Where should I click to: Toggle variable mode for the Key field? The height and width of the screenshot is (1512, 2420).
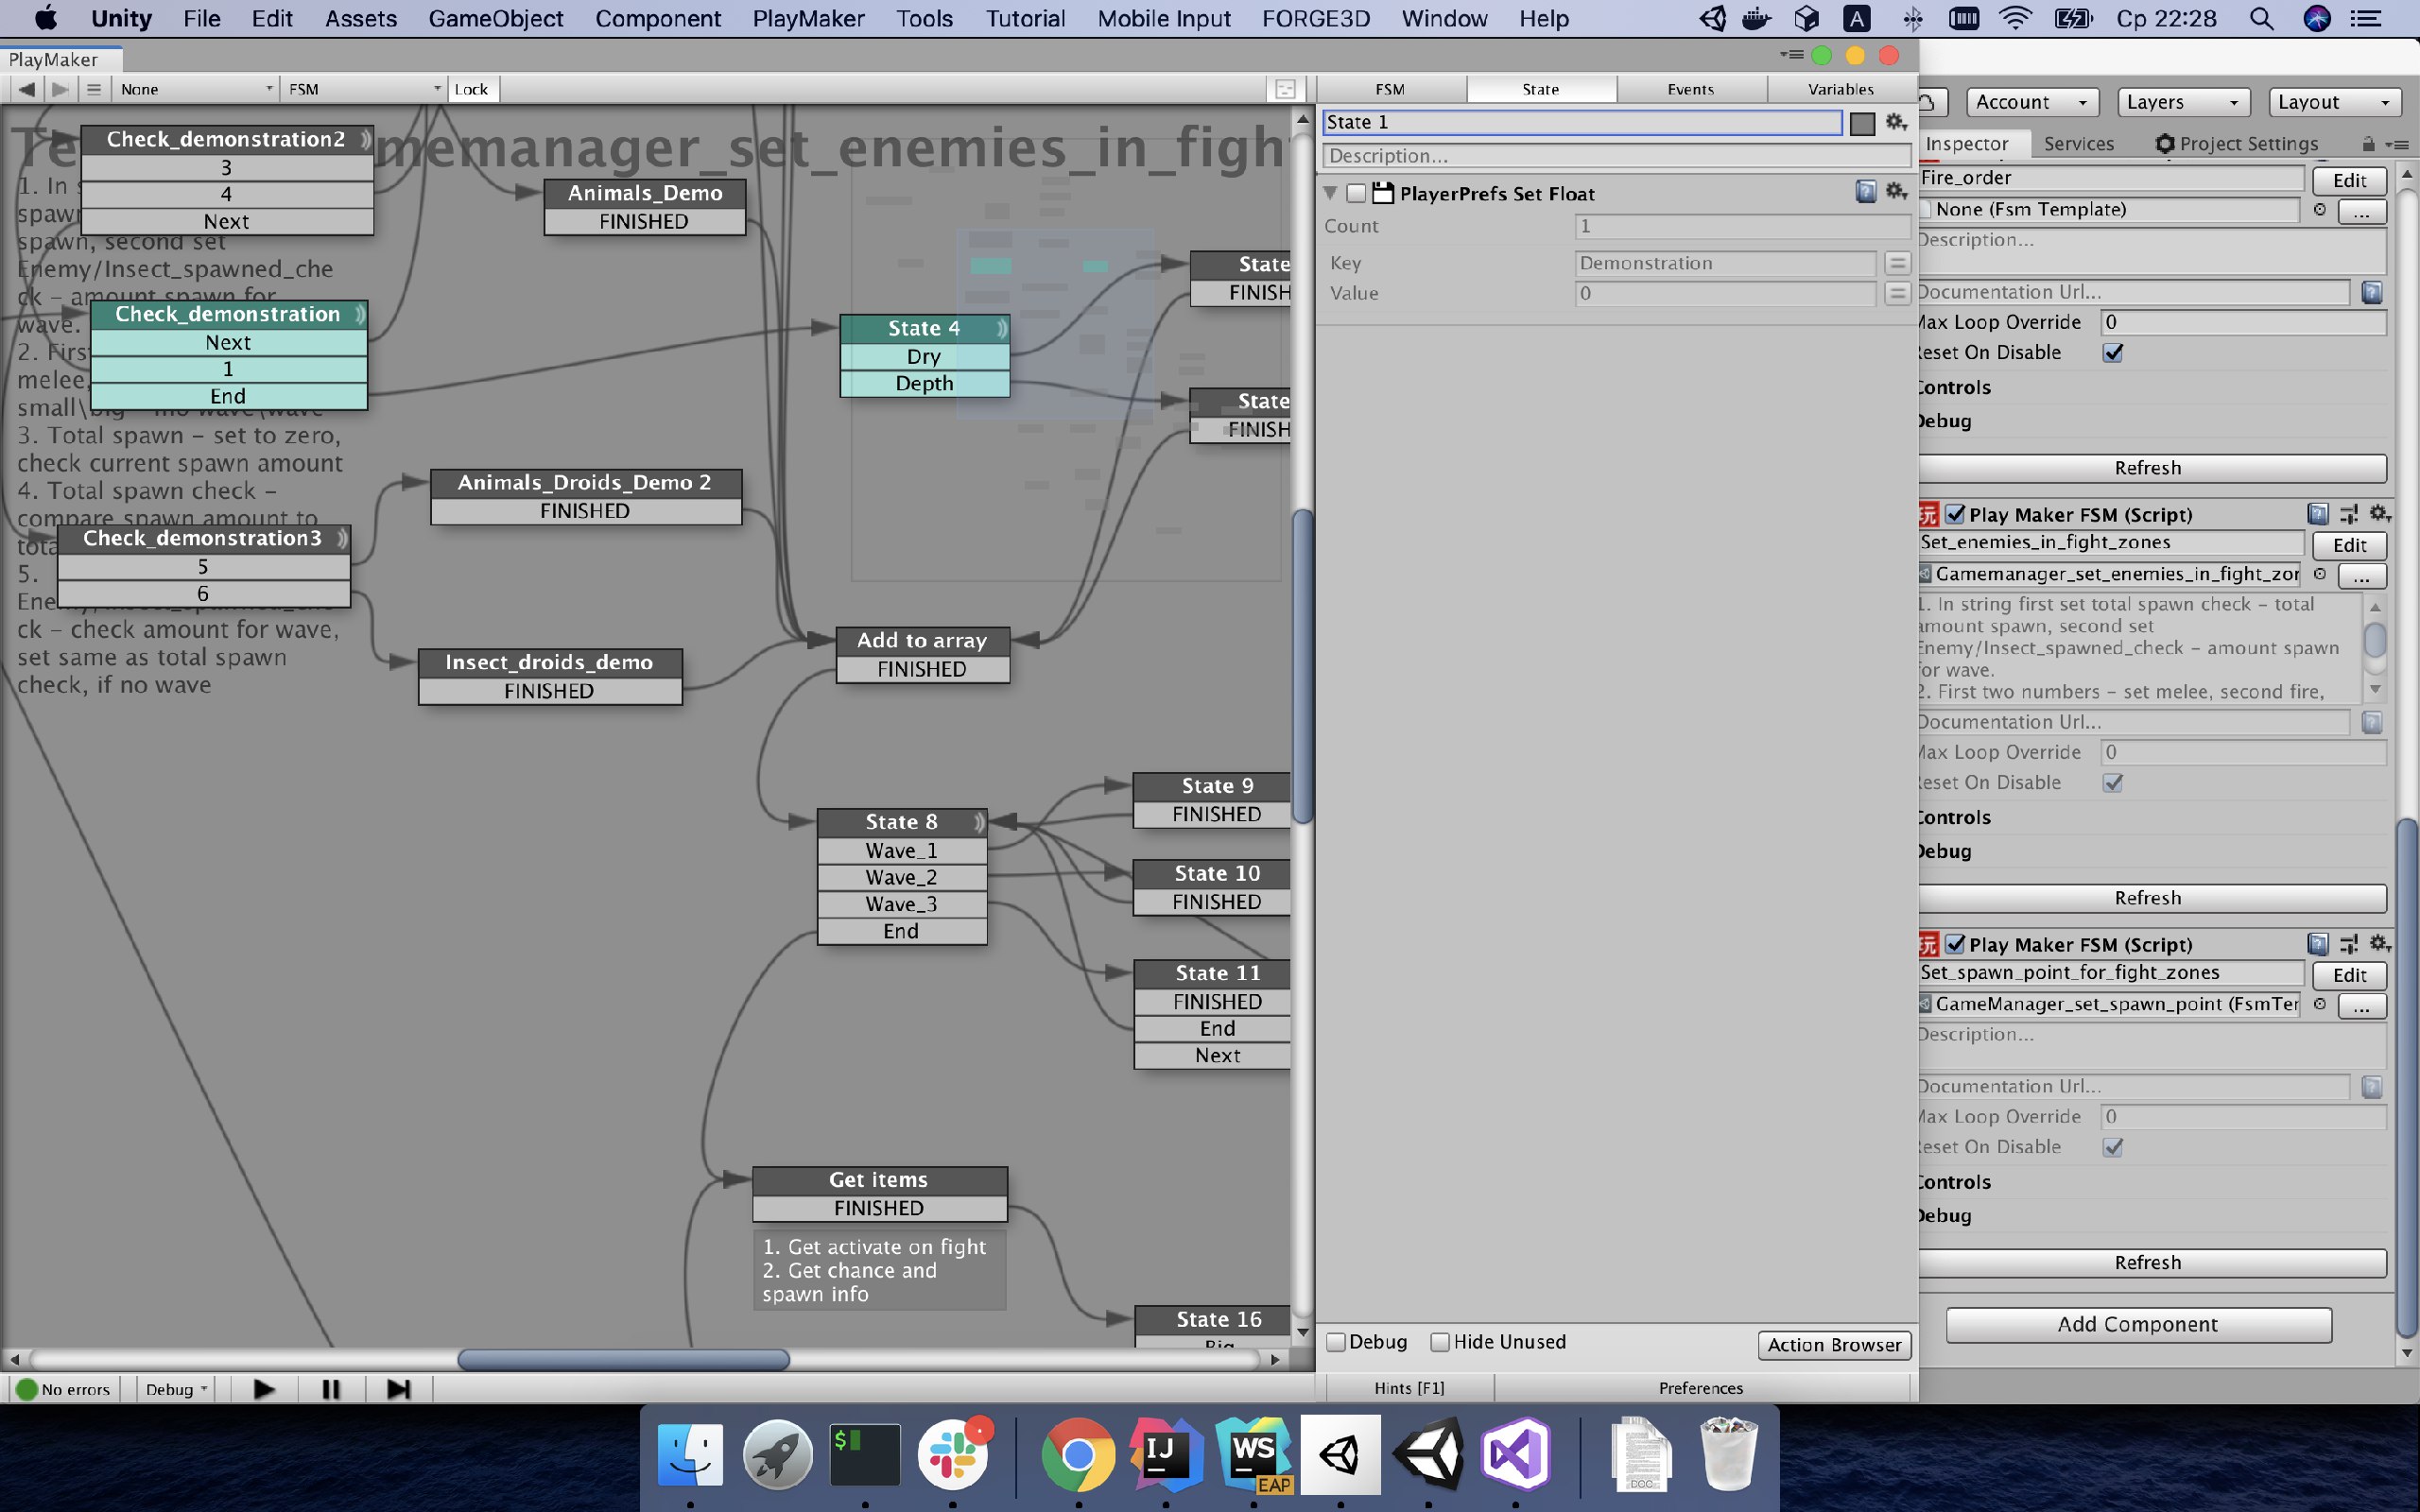(1897, 263)
